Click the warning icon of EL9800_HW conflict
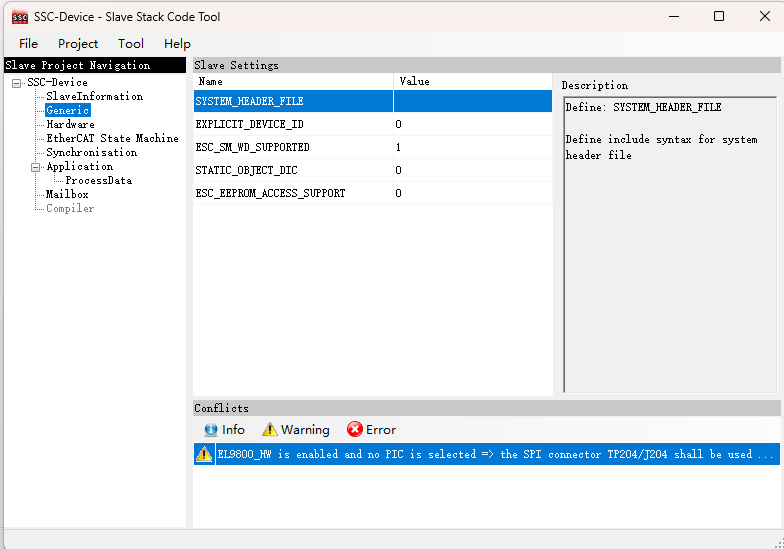The image size is (784, 549). (x=204, y=454)
